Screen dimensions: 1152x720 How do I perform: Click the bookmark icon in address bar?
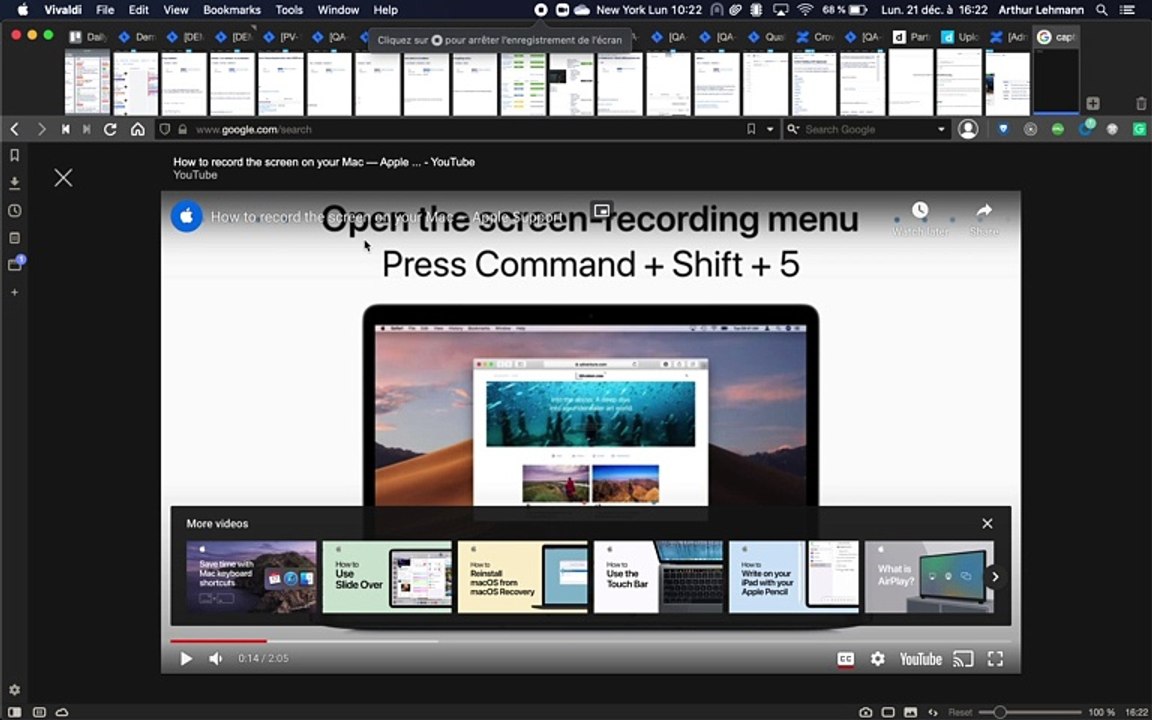click(x=751, y=129)
